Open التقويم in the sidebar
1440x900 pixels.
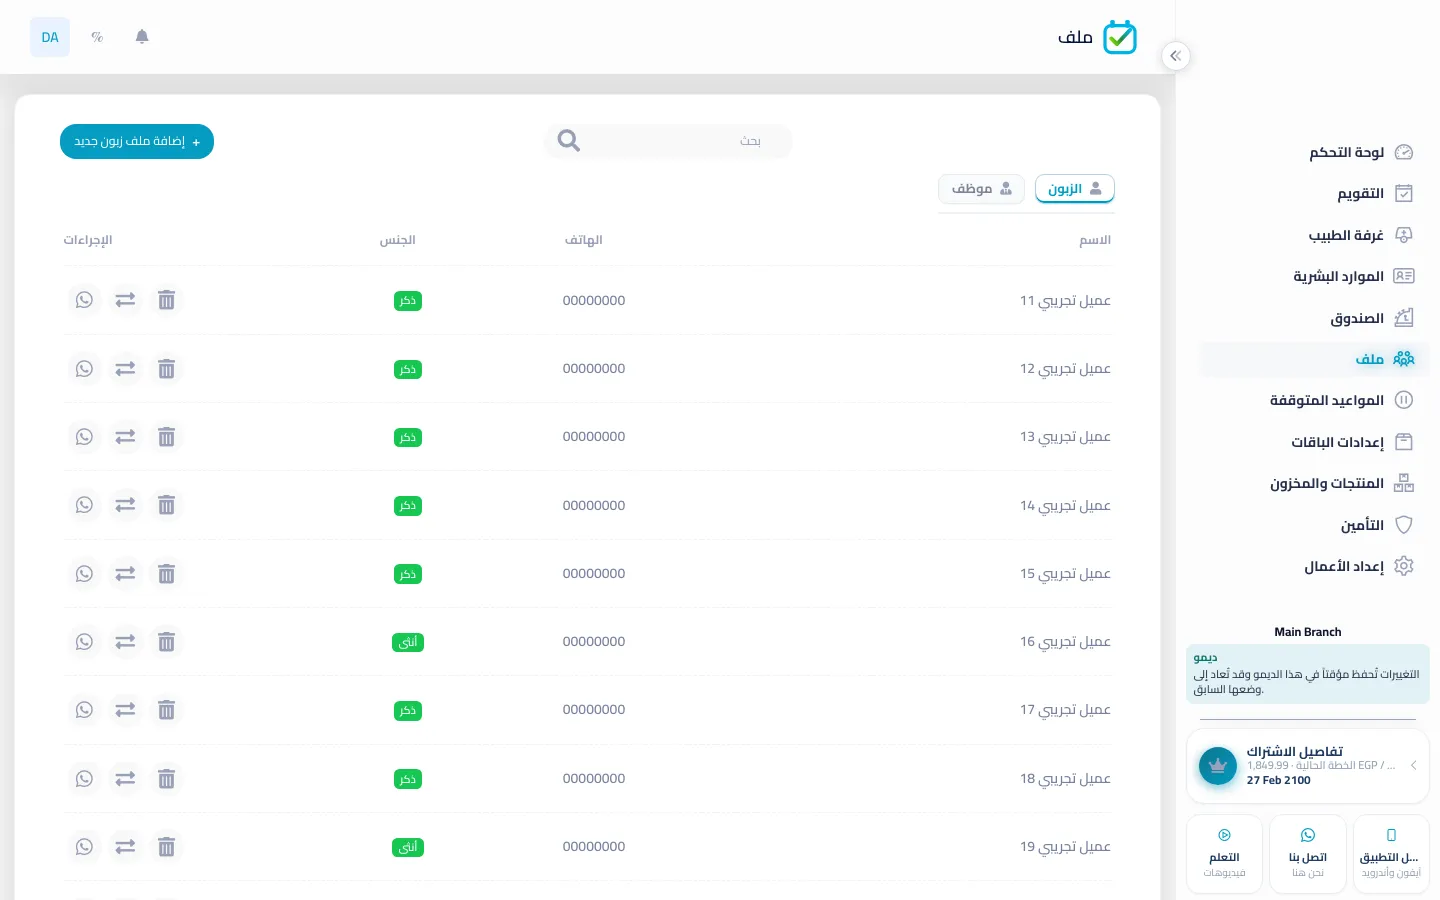(x=1315, y=193)
